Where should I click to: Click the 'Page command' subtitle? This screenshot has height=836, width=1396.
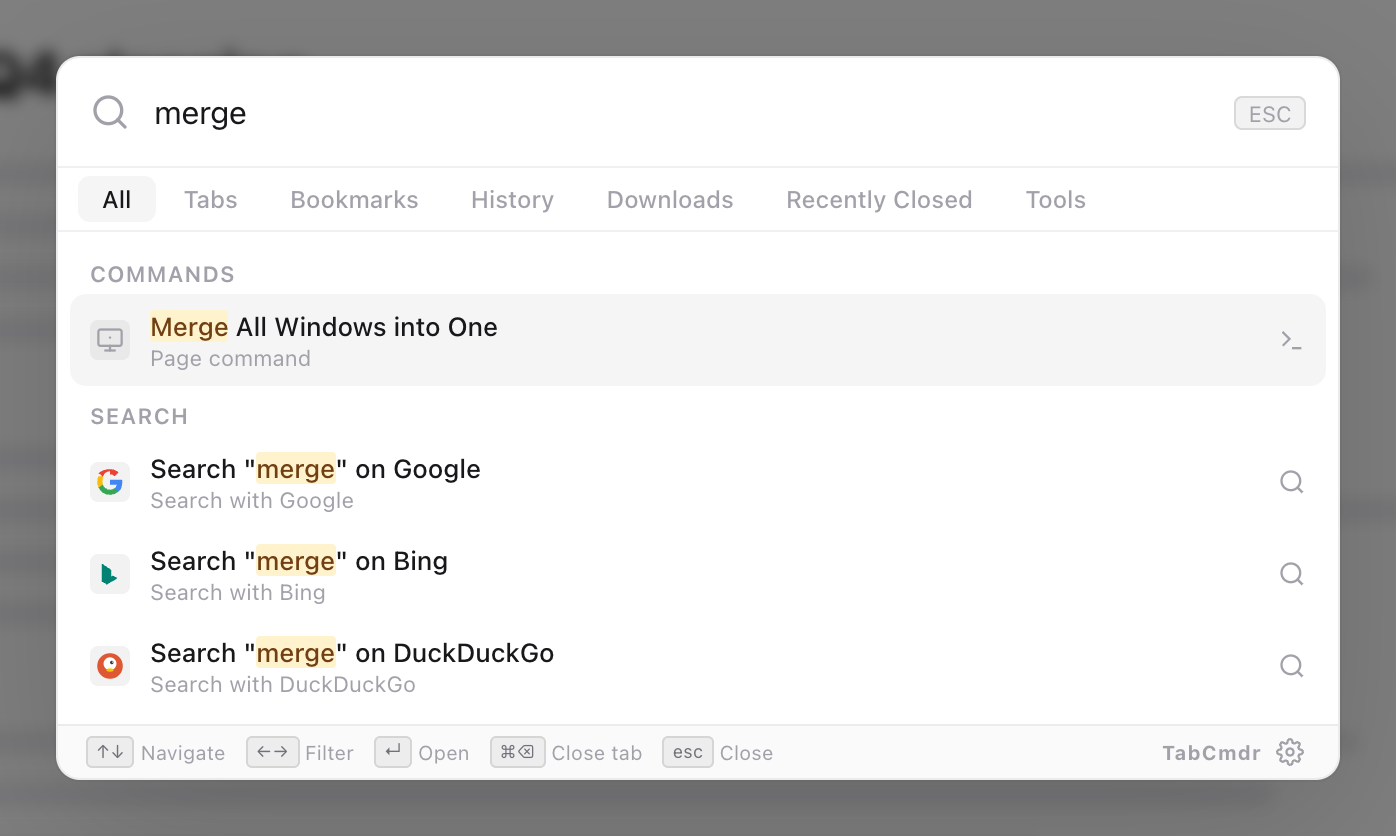pos(230,359)
